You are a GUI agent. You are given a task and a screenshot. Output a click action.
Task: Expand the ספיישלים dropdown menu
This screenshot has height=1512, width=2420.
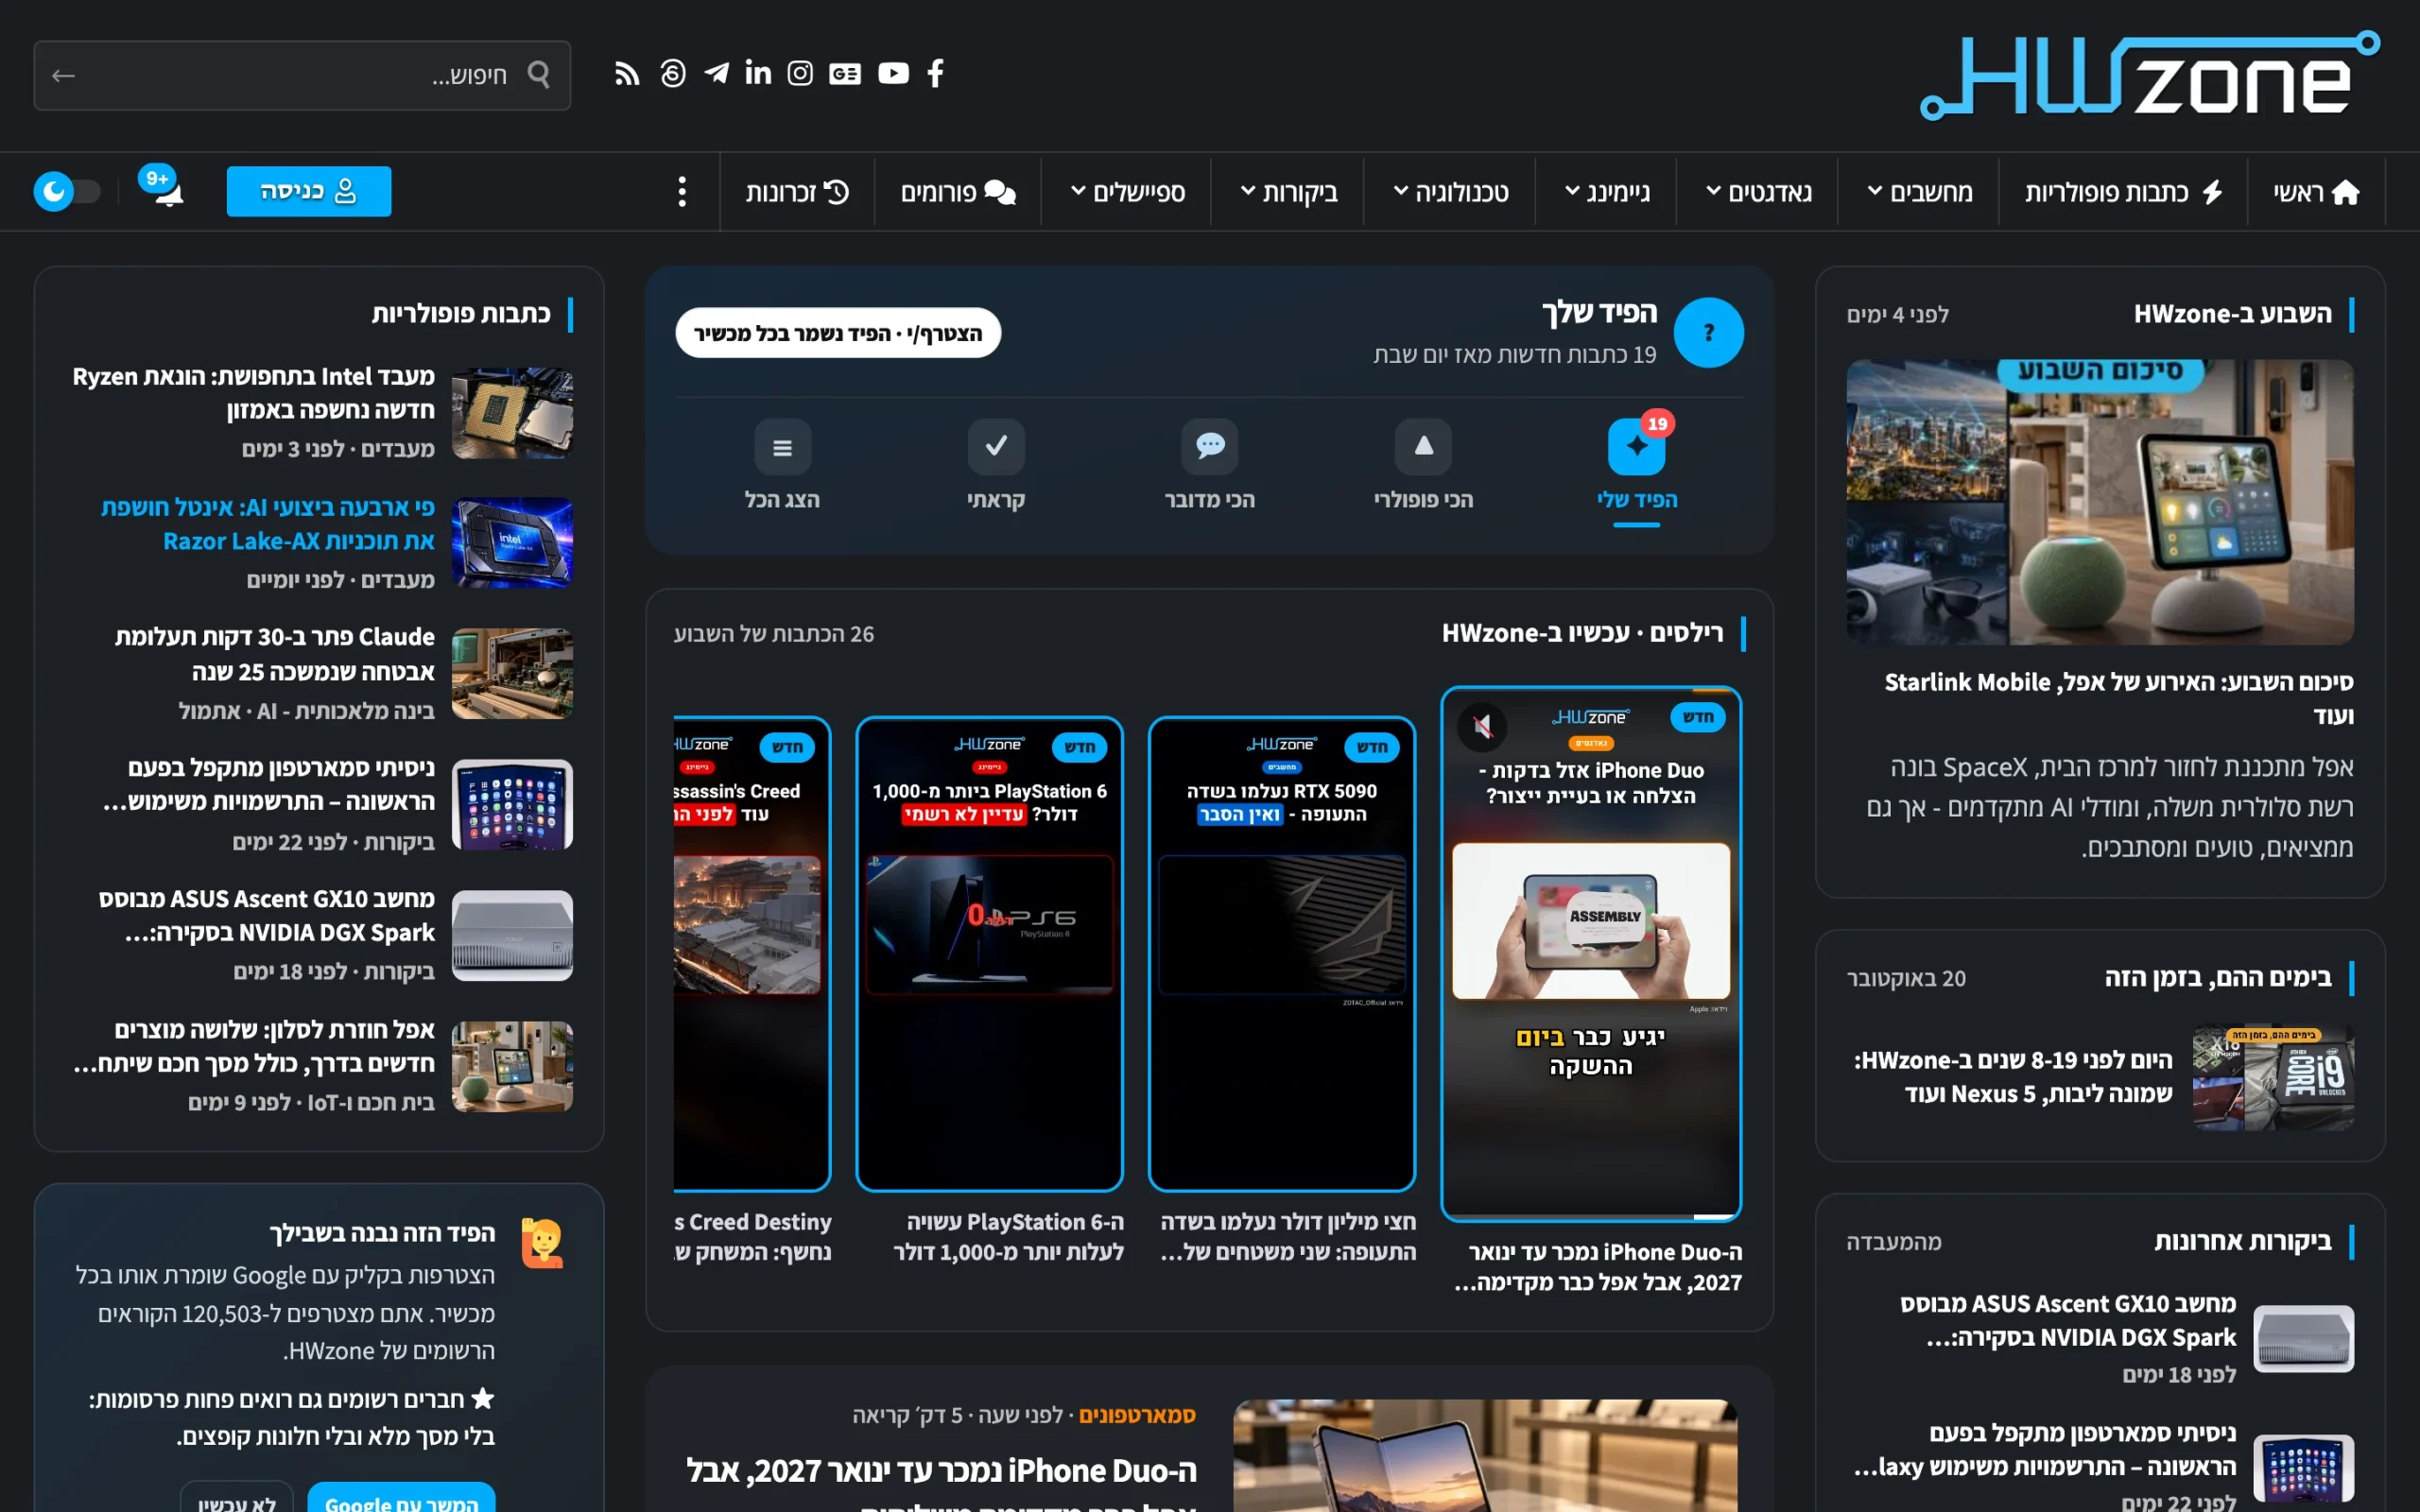(1127, 192)
